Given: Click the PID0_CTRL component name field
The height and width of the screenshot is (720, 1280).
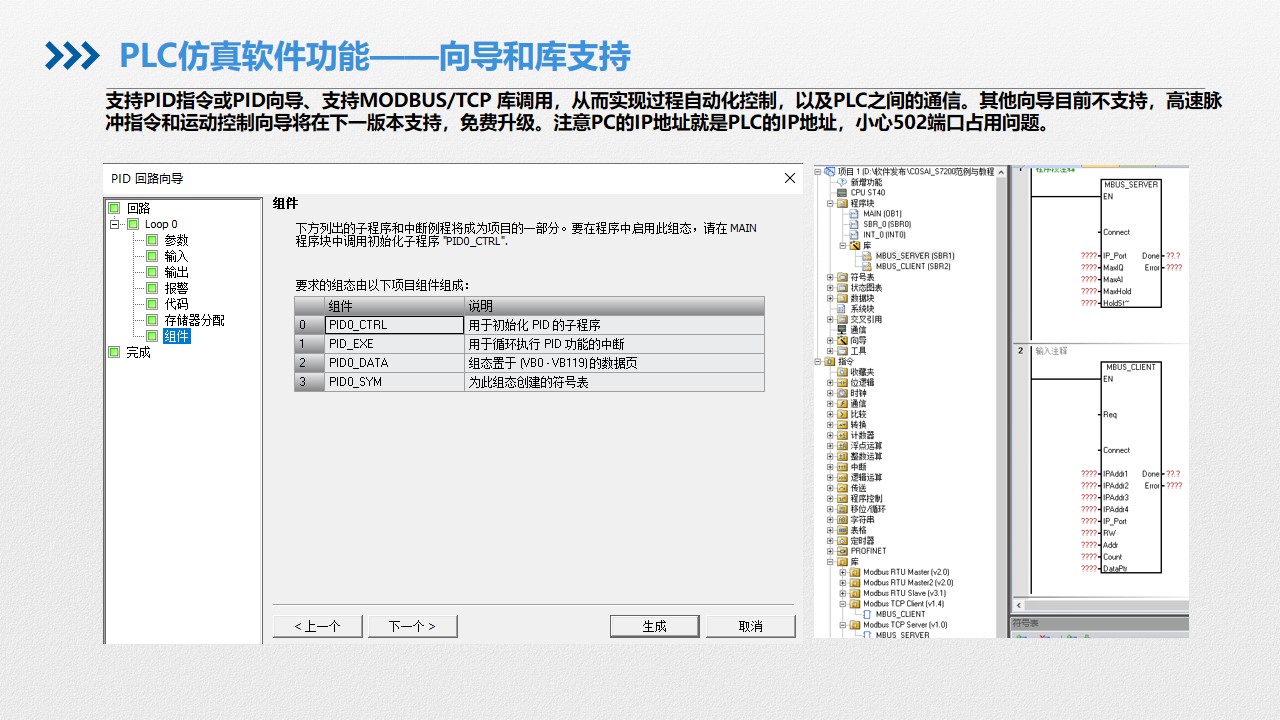Looking at the screenshot, I should click(394, 325).
